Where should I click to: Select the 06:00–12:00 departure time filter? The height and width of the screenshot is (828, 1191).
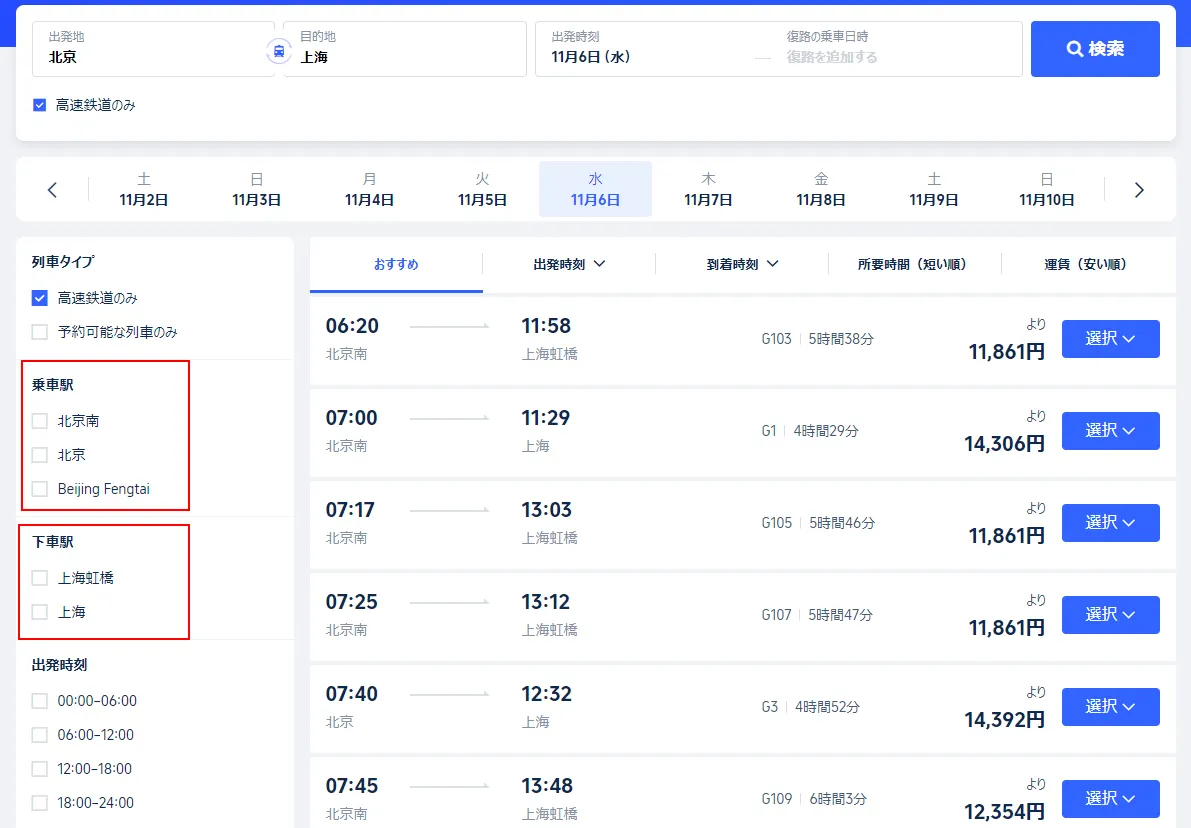coord(40,735)
